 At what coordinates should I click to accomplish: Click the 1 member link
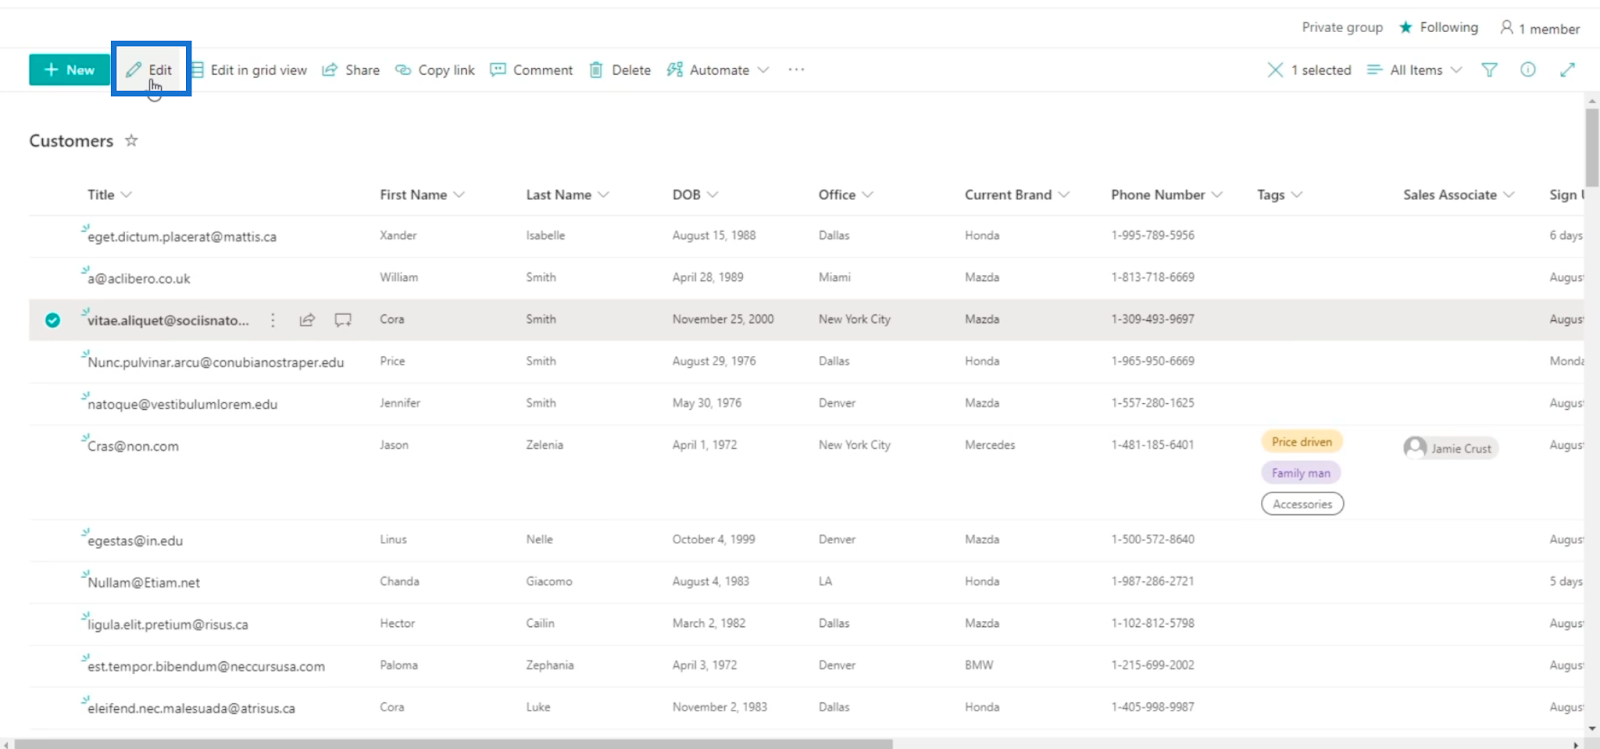click(1540, 28)
